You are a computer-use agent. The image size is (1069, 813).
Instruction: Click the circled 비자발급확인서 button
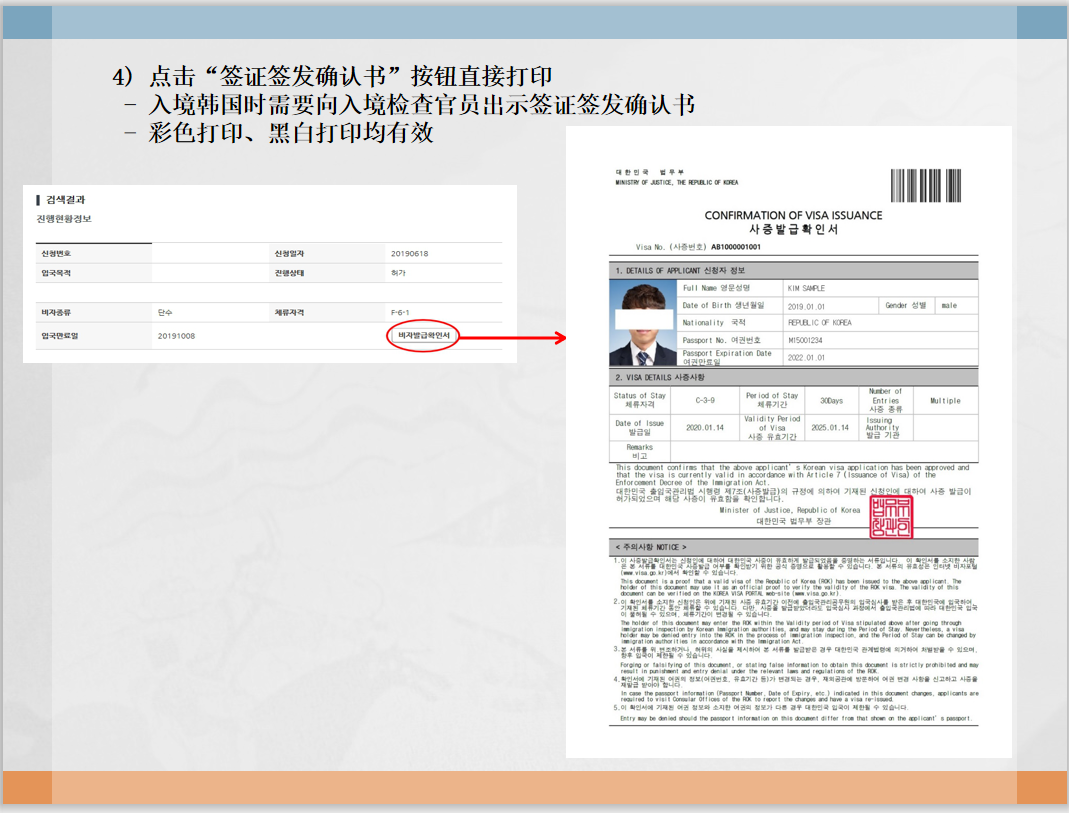tap(423, 335)
